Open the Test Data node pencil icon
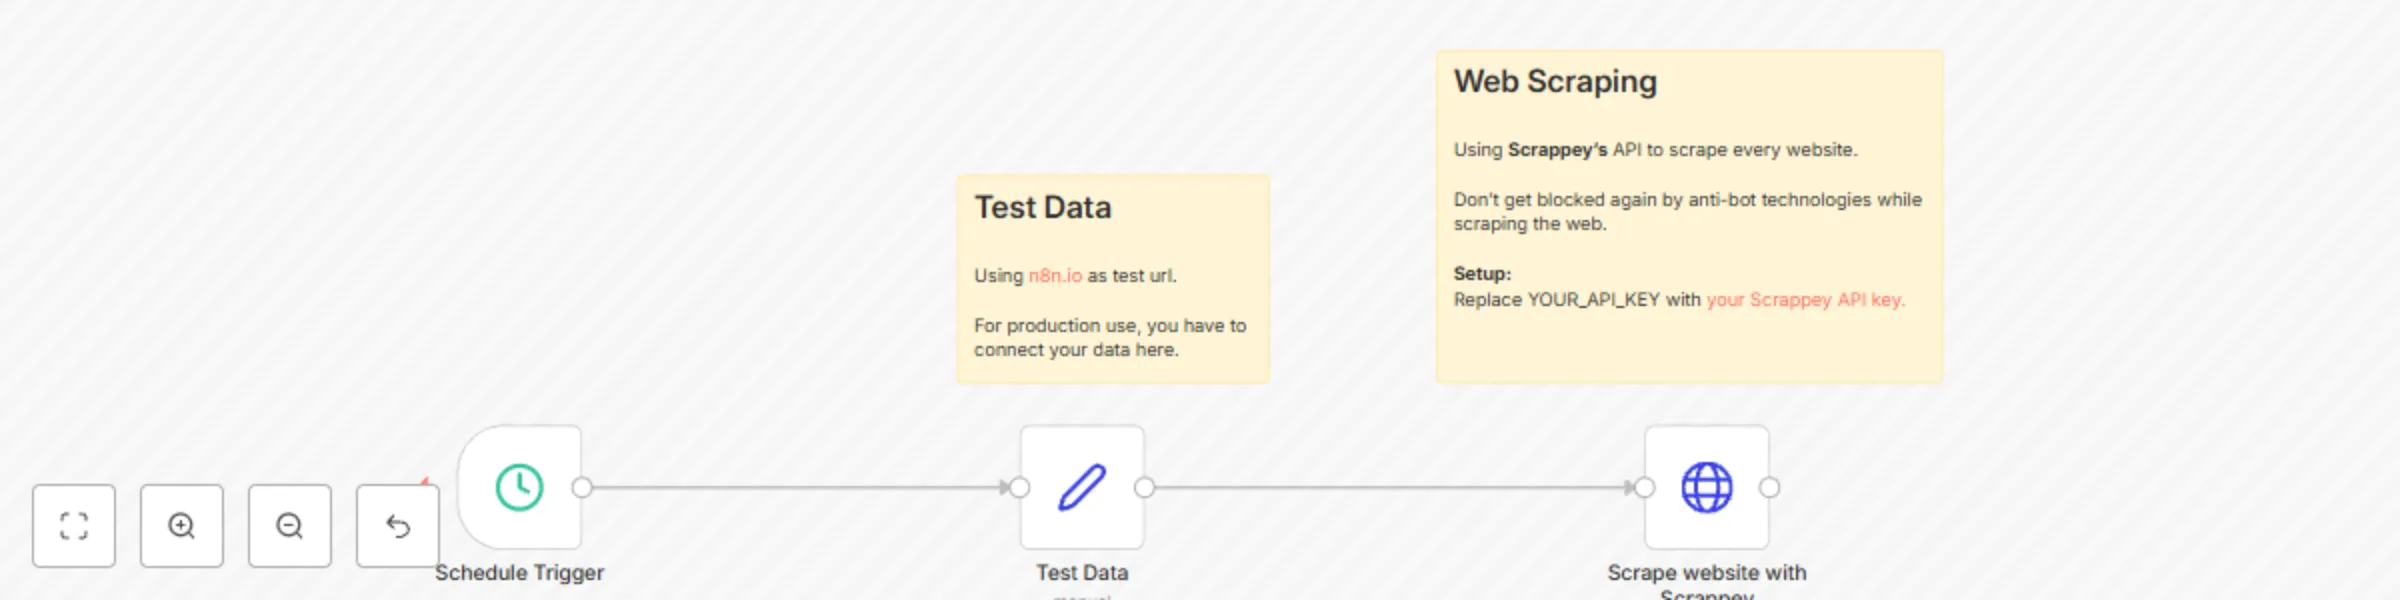The height and width of the screenshot is (600, 2400). [1082, 487]
